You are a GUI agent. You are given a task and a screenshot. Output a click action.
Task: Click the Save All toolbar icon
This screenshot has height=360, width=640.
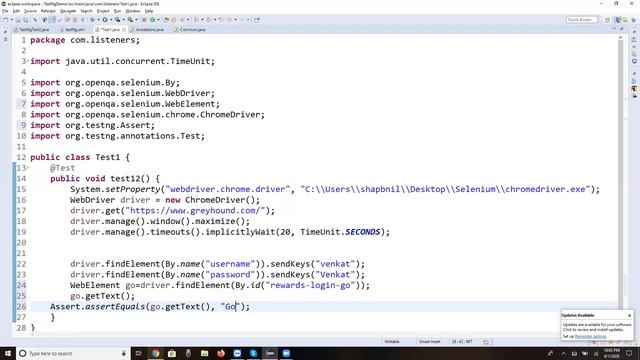coord(25,20)
